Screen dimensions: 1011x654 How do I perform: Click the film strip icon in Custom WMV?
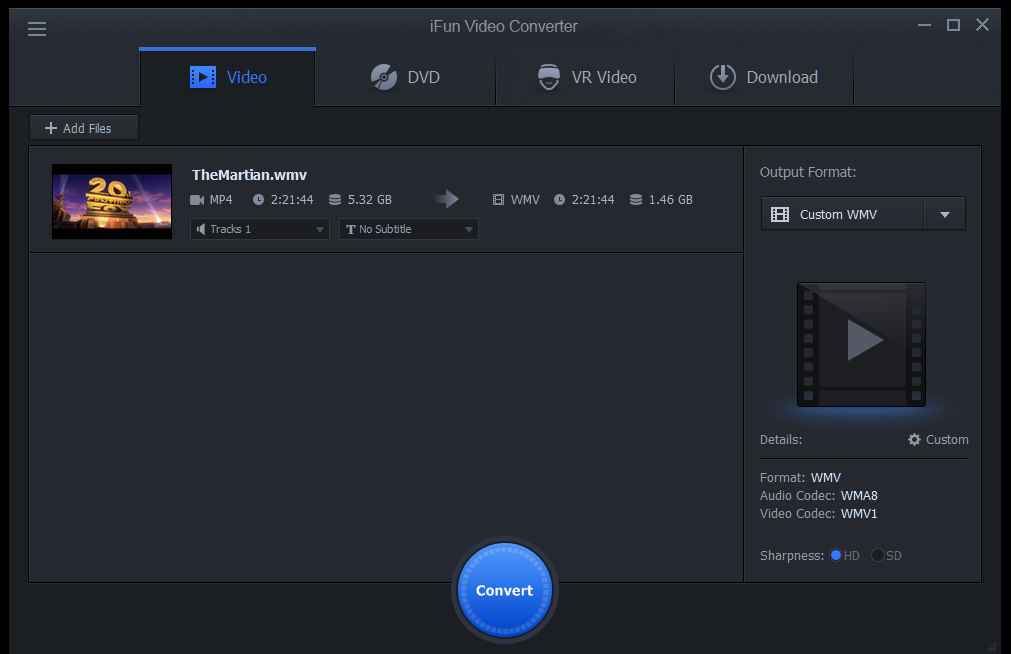coord(780,215)
